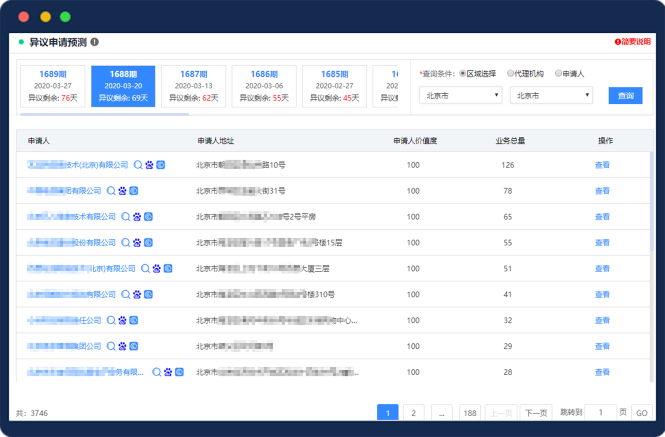
Task: Click the horizontal scrollbar under the period tabs
Action: 104,114
